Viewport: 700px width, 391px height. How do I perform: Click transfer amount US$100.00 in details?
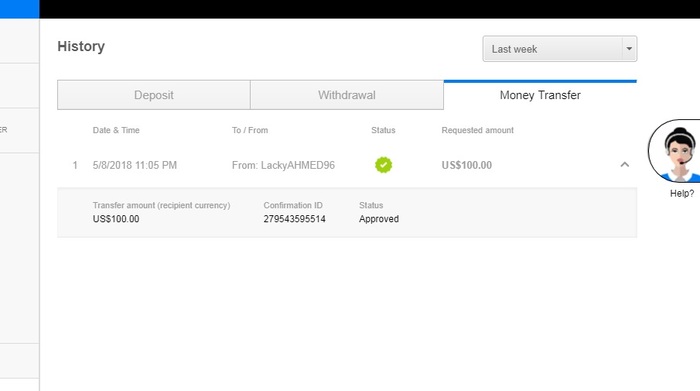coord(116,219)
